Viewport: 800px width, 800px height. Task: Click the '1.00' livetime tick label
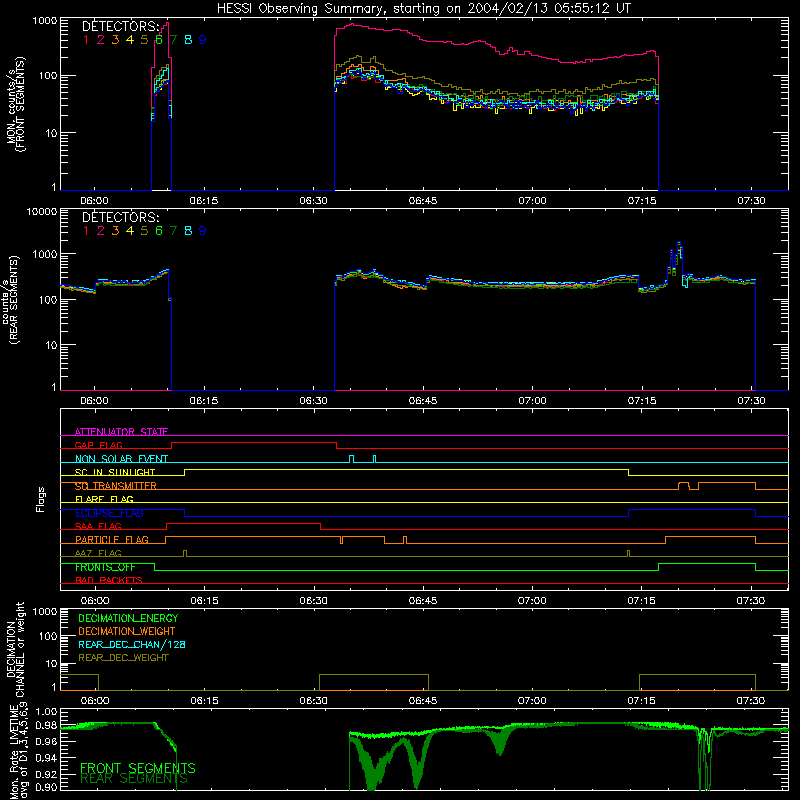(x=47, y=712)
